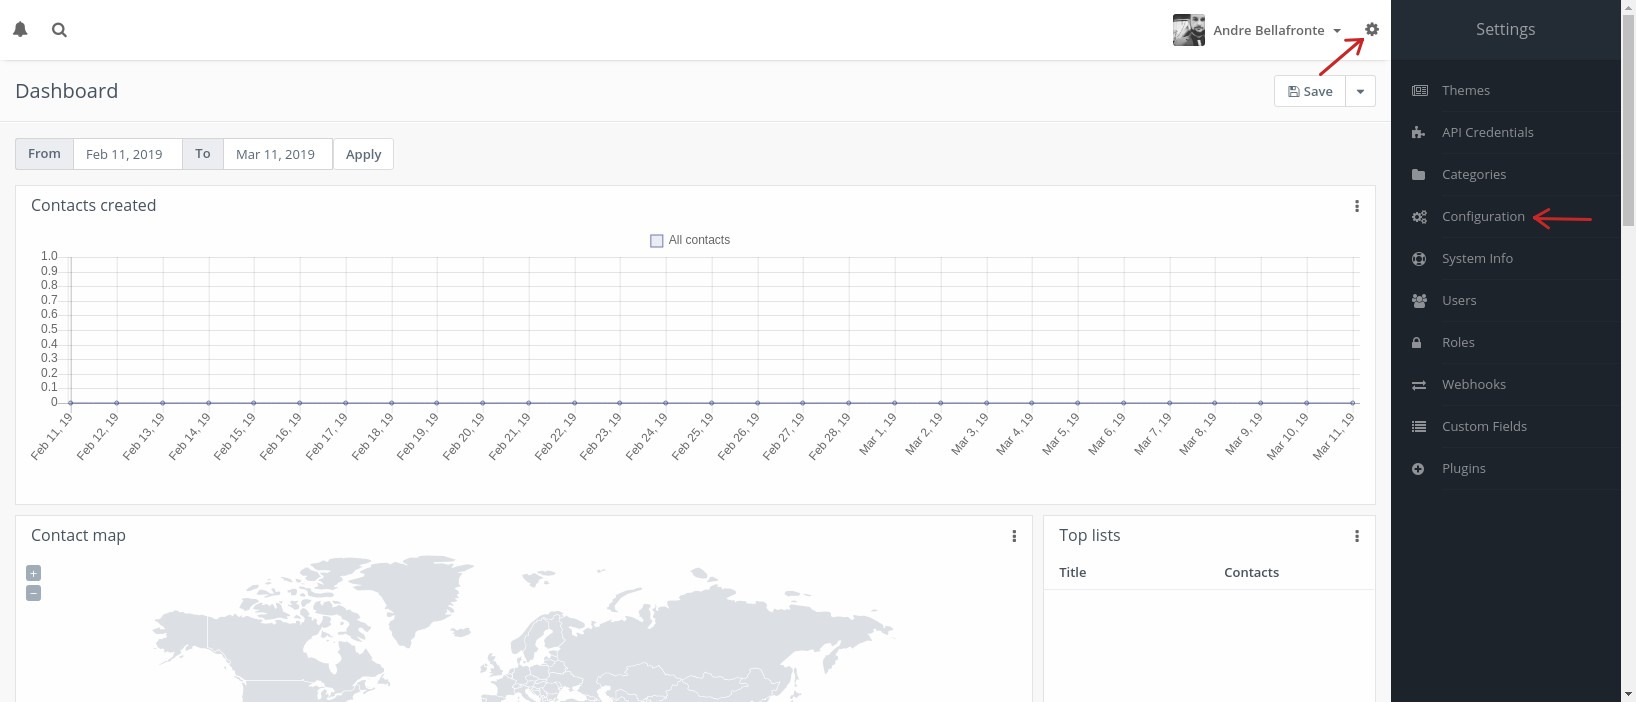
Task: Click the user avatar thumbnail
Action: tap(1189, 30)
